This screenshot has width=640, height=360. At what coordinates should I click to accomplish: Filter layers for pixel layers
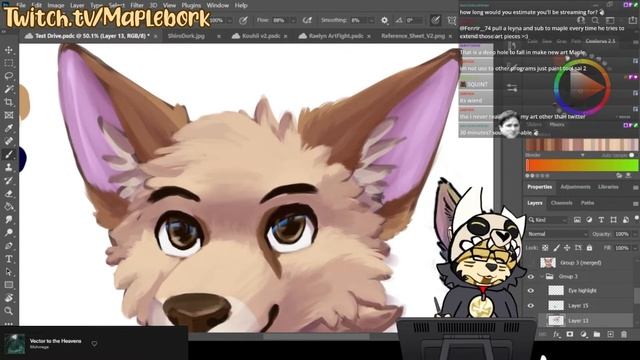pyautogui.click(x=577, y=220)
